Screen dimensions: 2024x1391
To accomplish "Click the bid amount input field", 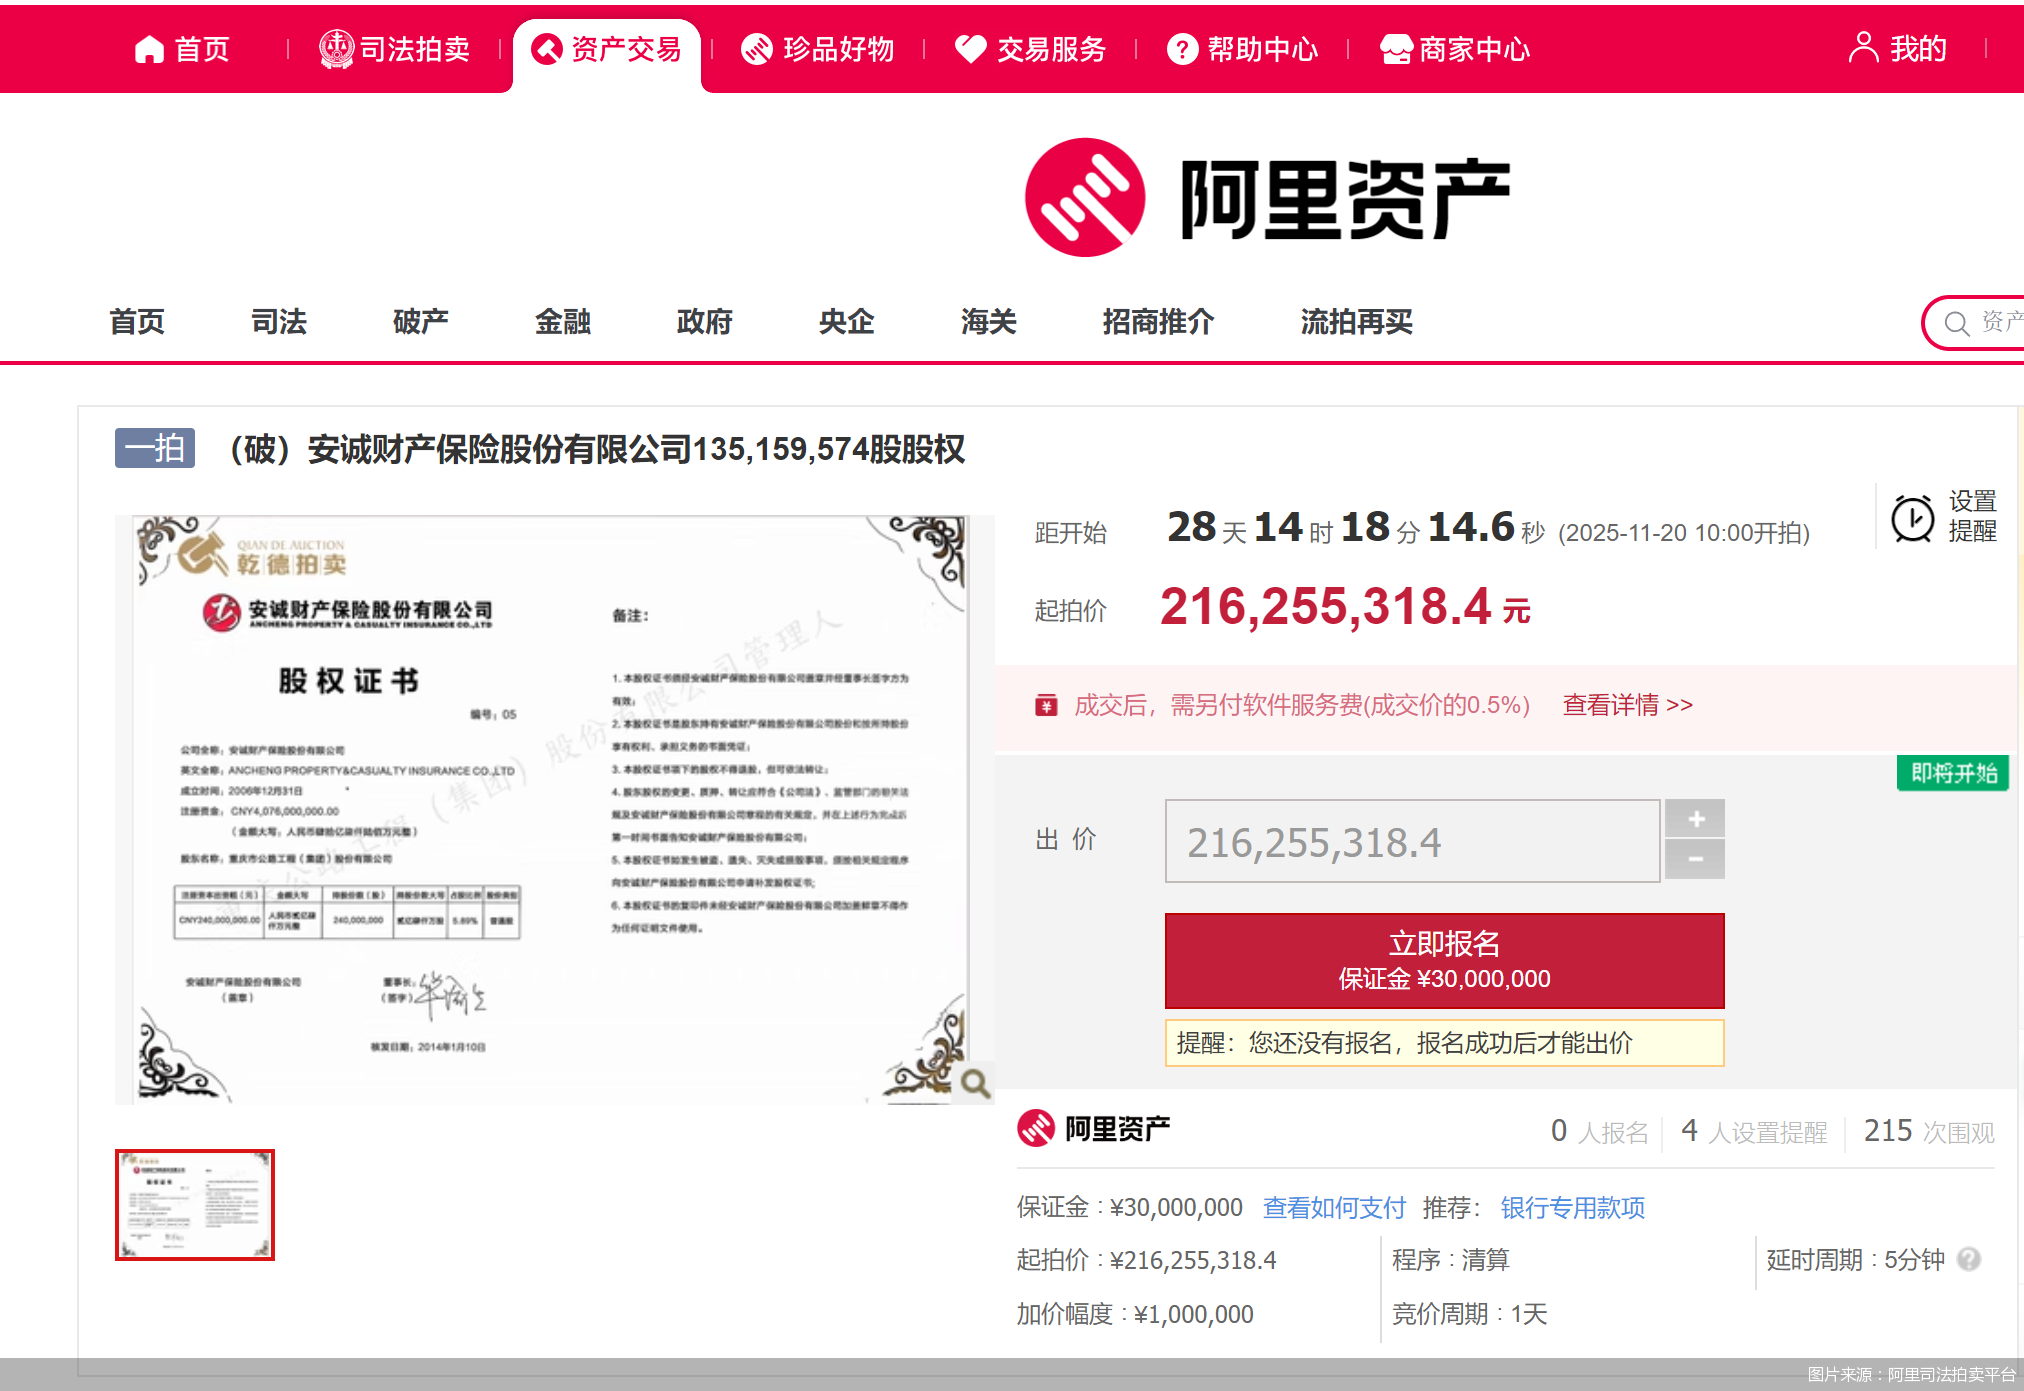I will [x=1411, y=842].
